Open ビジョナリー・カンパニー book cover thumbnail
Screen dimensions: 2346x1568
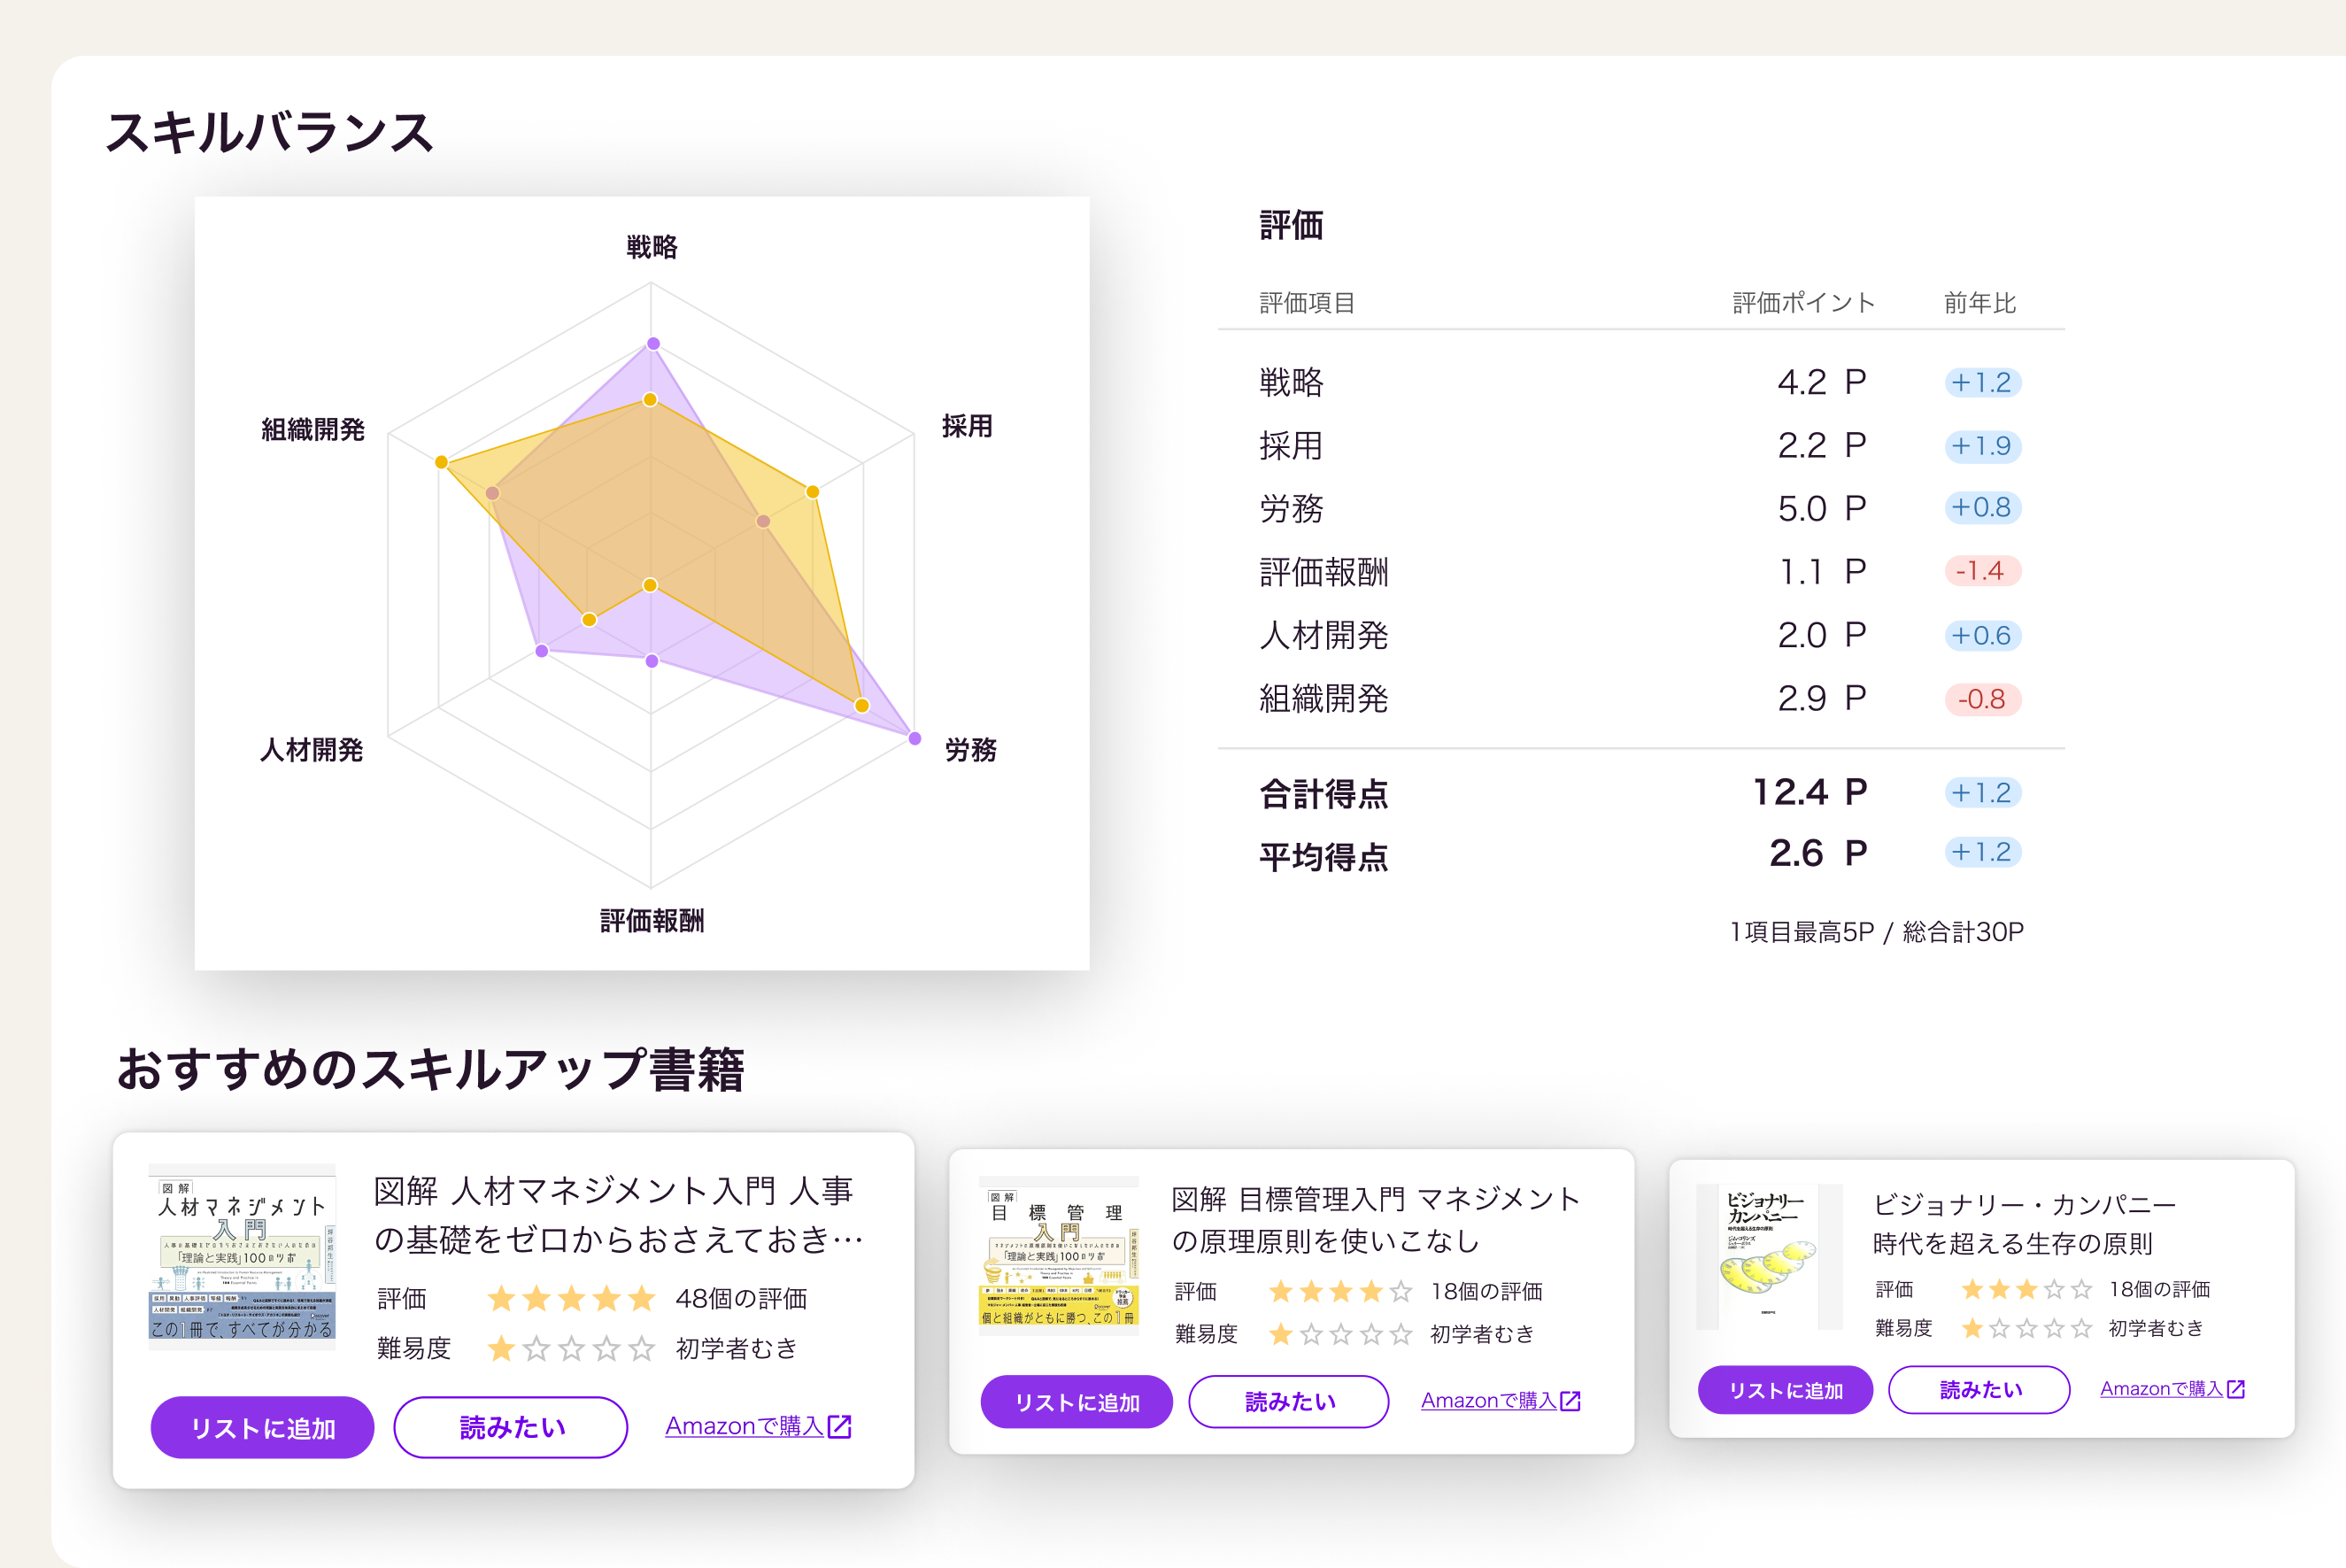[1769, 1256]
